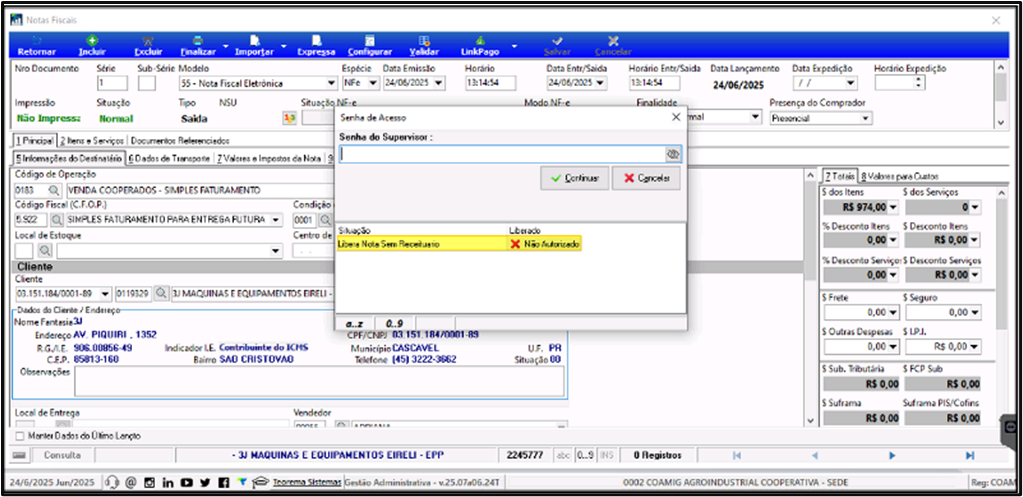Click the @ email icon in status bar
Image resolution: width=1023 pixels, height=497 pixels.
[130, 483]
